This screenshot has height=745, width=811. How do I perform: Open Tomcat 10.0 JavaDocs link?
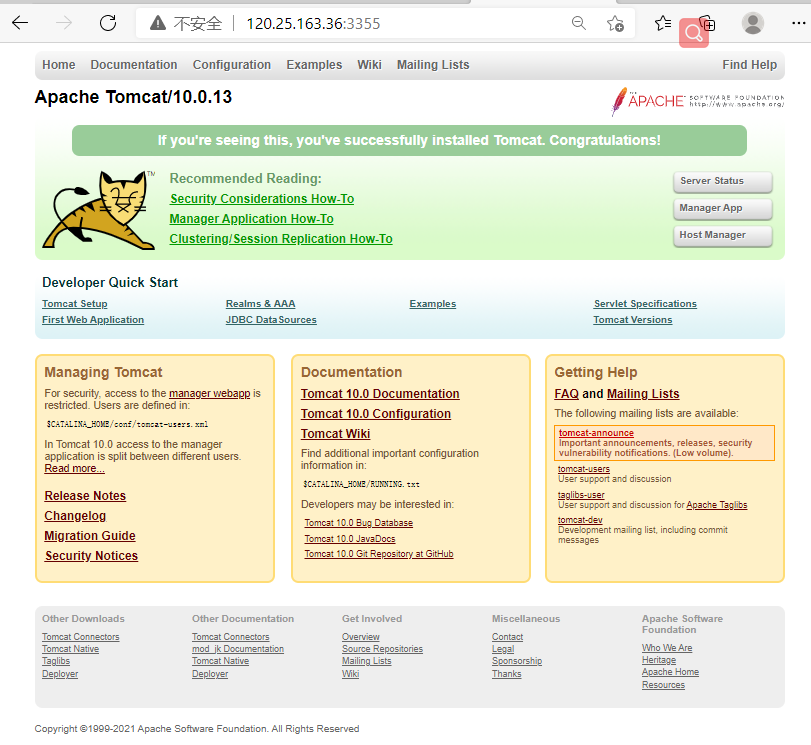(350, 539)
